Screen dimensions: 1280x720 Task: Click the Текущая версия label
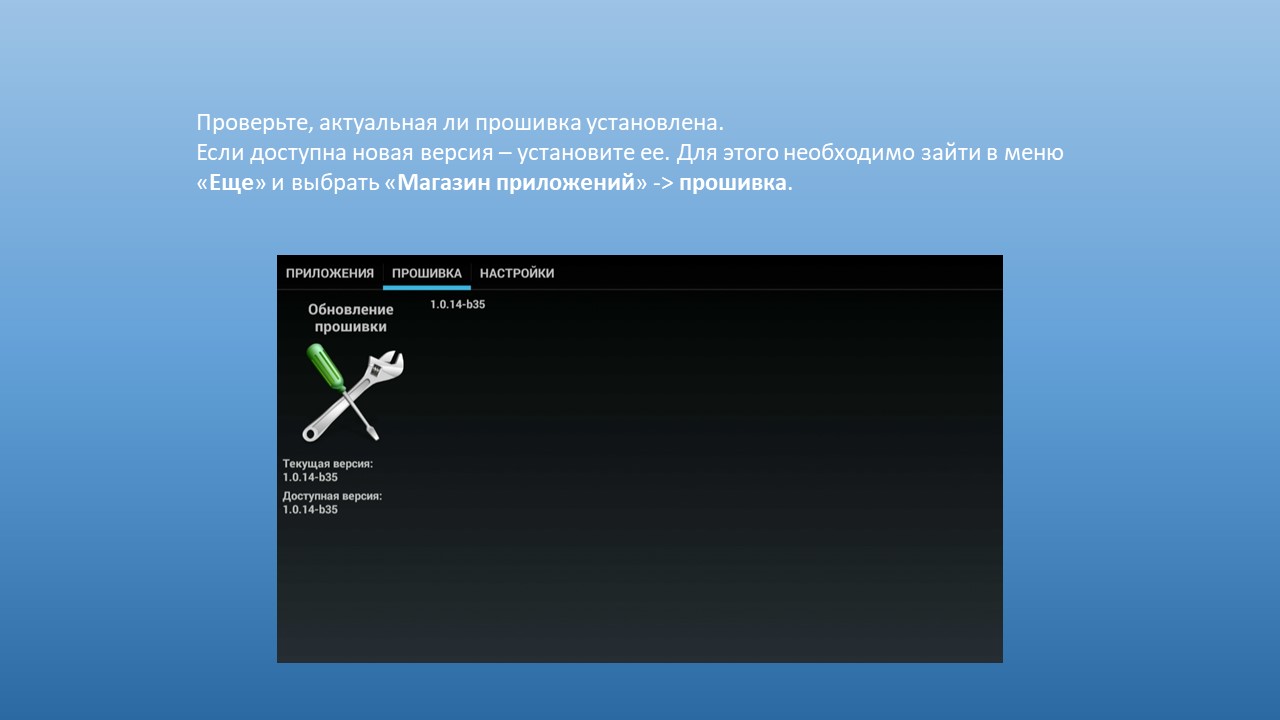pos(328,464)
